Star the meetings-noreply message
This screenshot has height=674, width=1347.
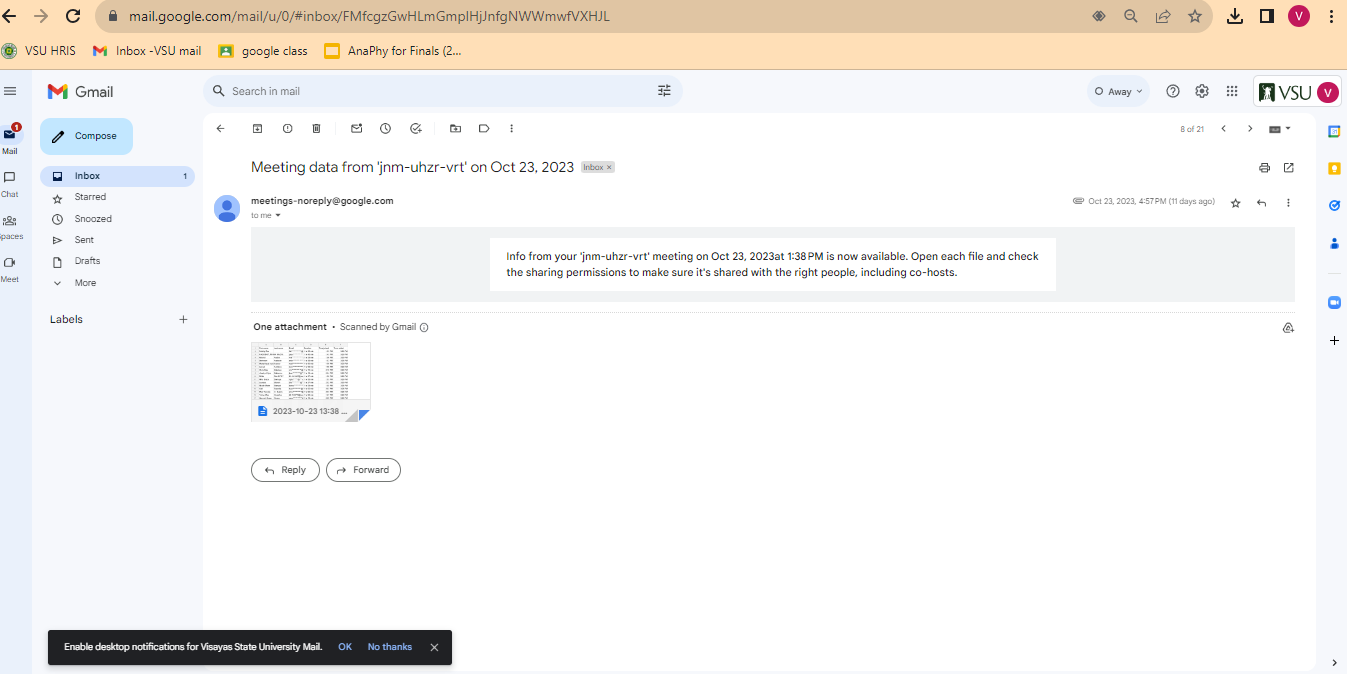pos(1235,203)
